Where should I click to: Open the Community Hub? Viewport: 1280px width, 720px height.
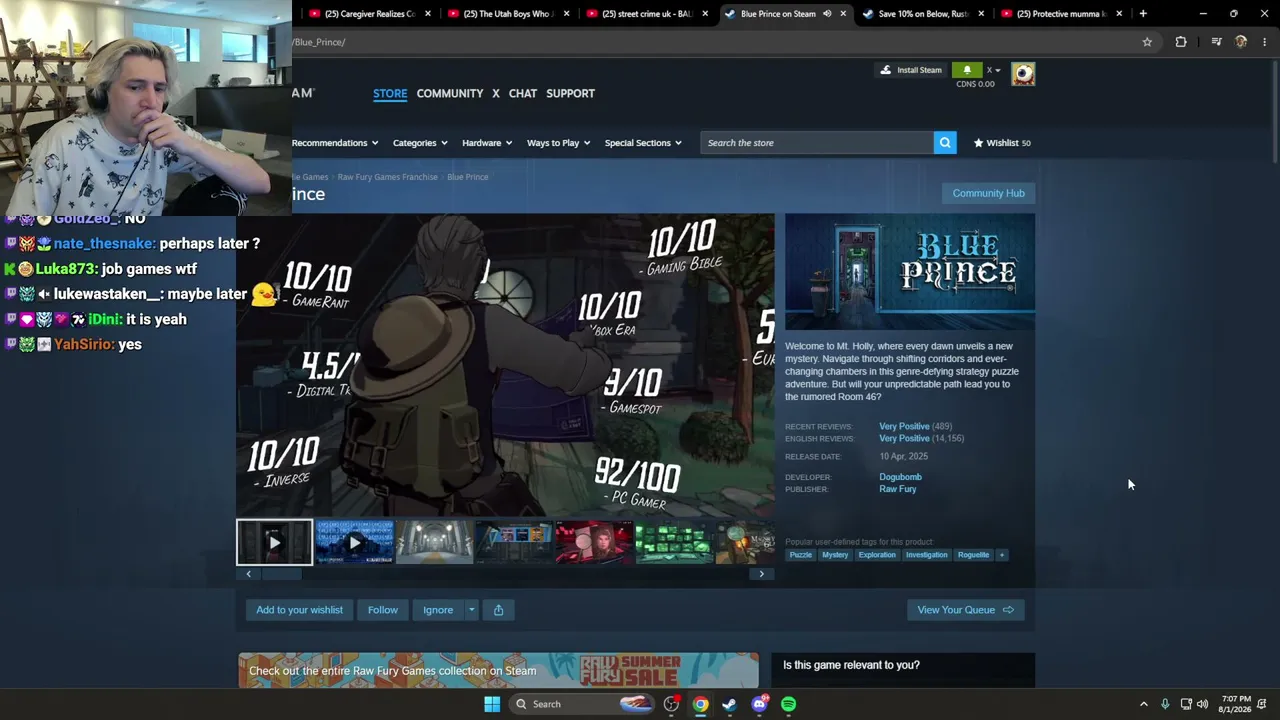pos(988,193)
